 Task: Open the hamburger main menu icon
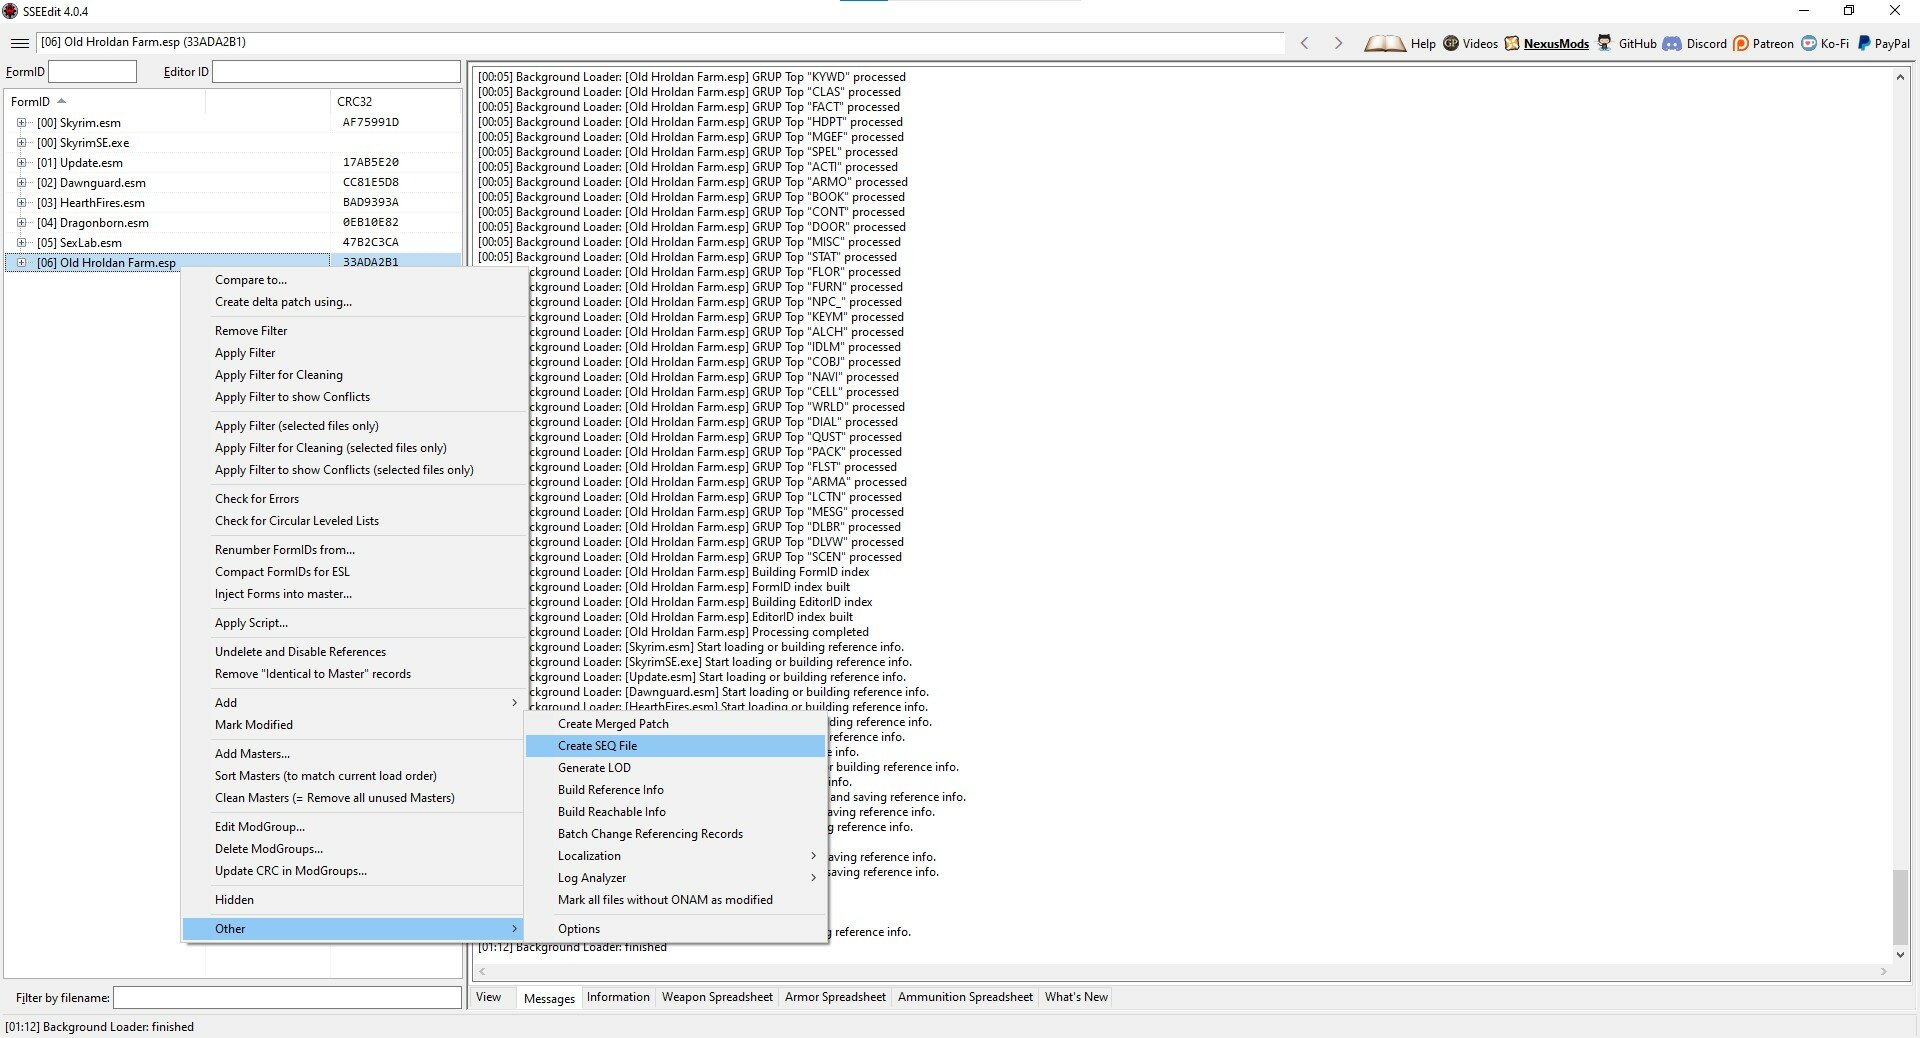(19, 43)
